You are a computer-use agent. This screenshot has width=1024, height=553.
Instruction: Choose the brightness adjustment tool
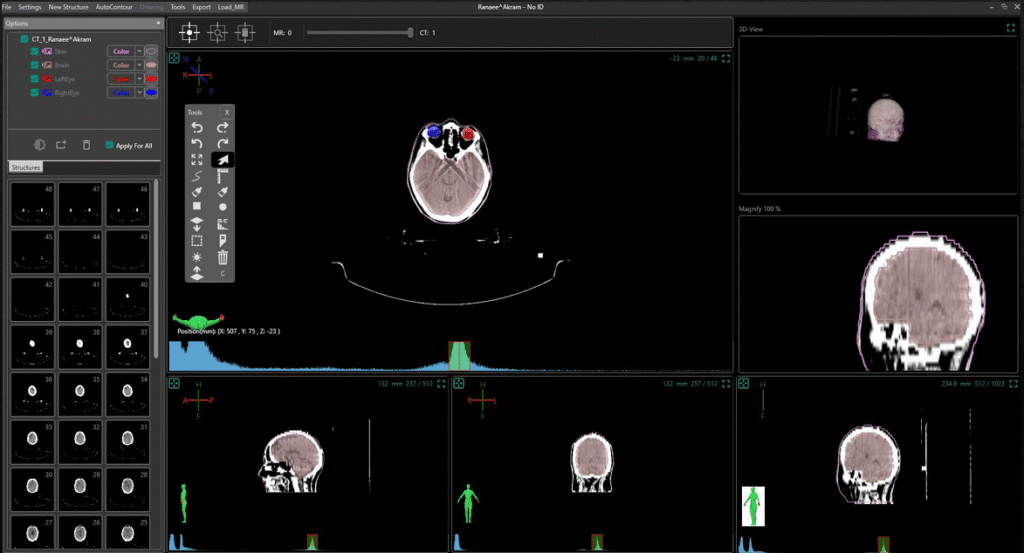pyautogui.click(x=197, y=257)
